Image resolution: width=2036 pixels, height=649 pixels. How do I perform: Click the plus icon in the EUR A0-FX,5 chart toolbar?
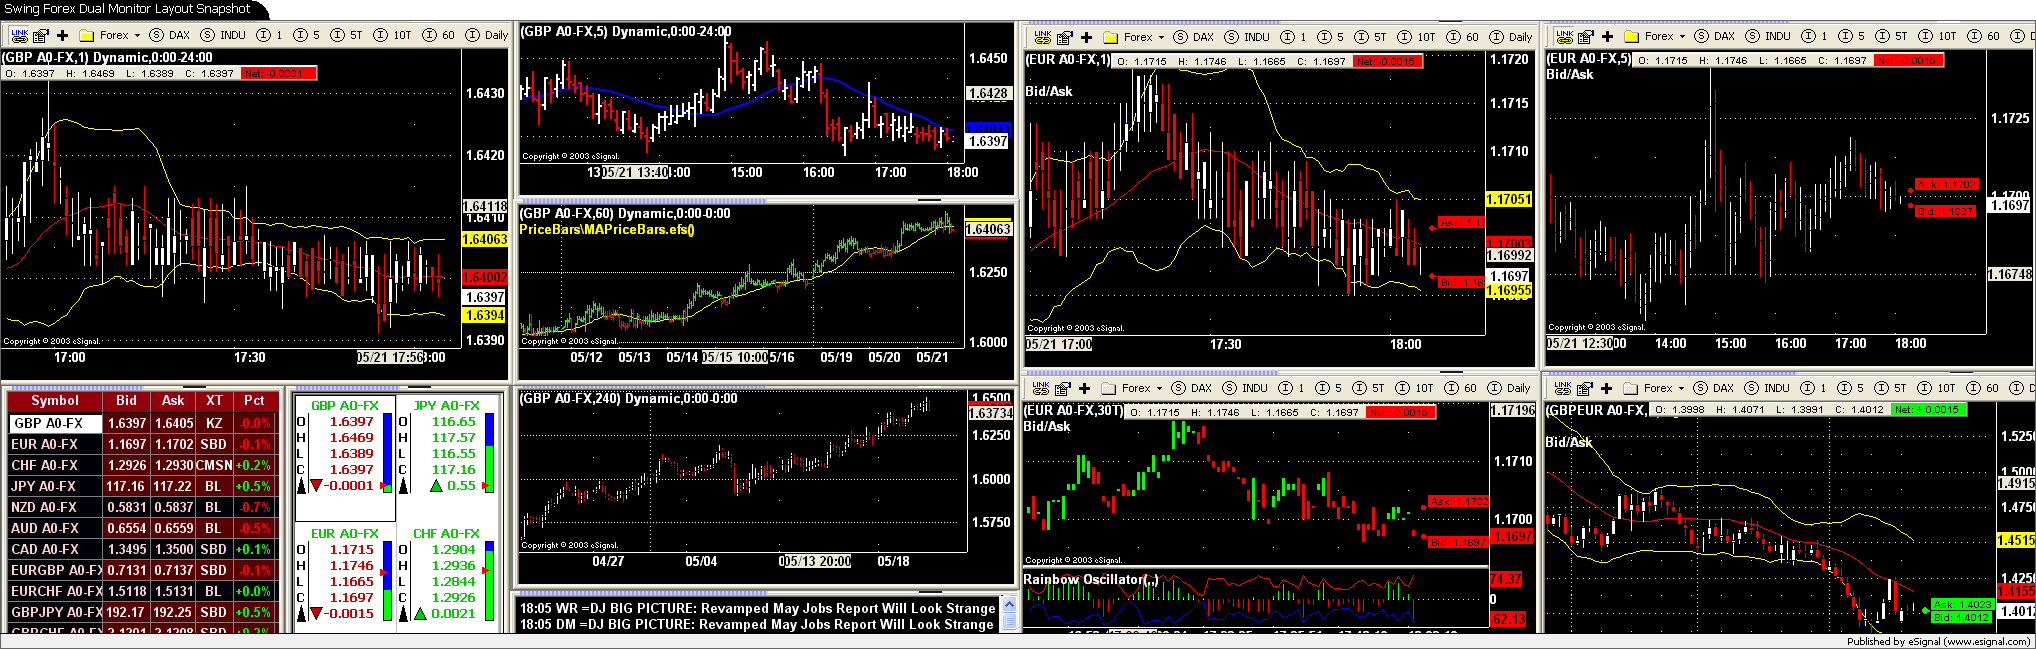tap(1607, 36)
